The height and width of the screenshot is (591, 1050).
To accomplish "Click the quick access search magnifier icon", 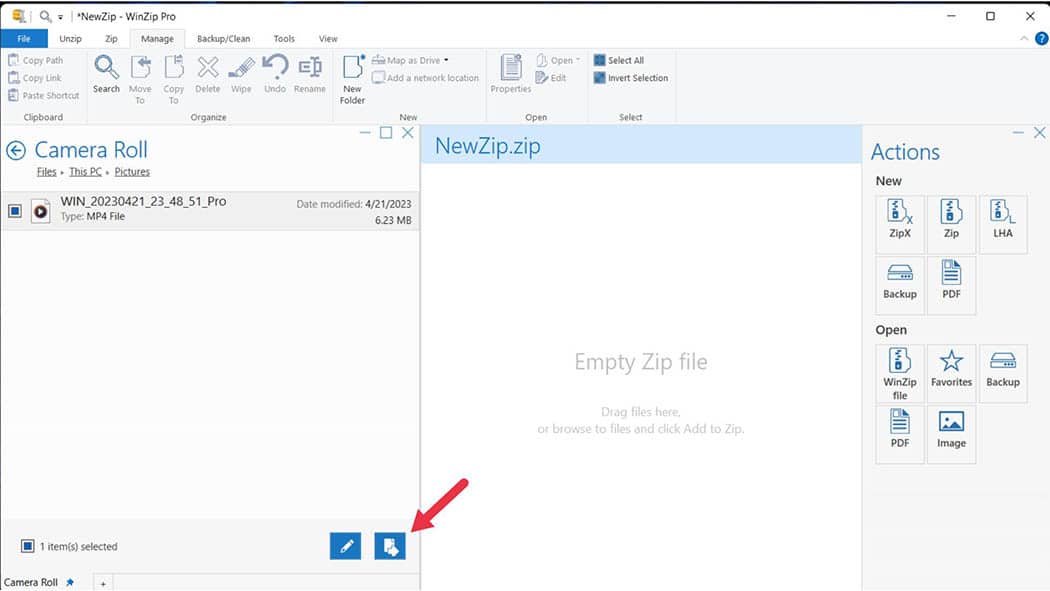I will point(45,16).
